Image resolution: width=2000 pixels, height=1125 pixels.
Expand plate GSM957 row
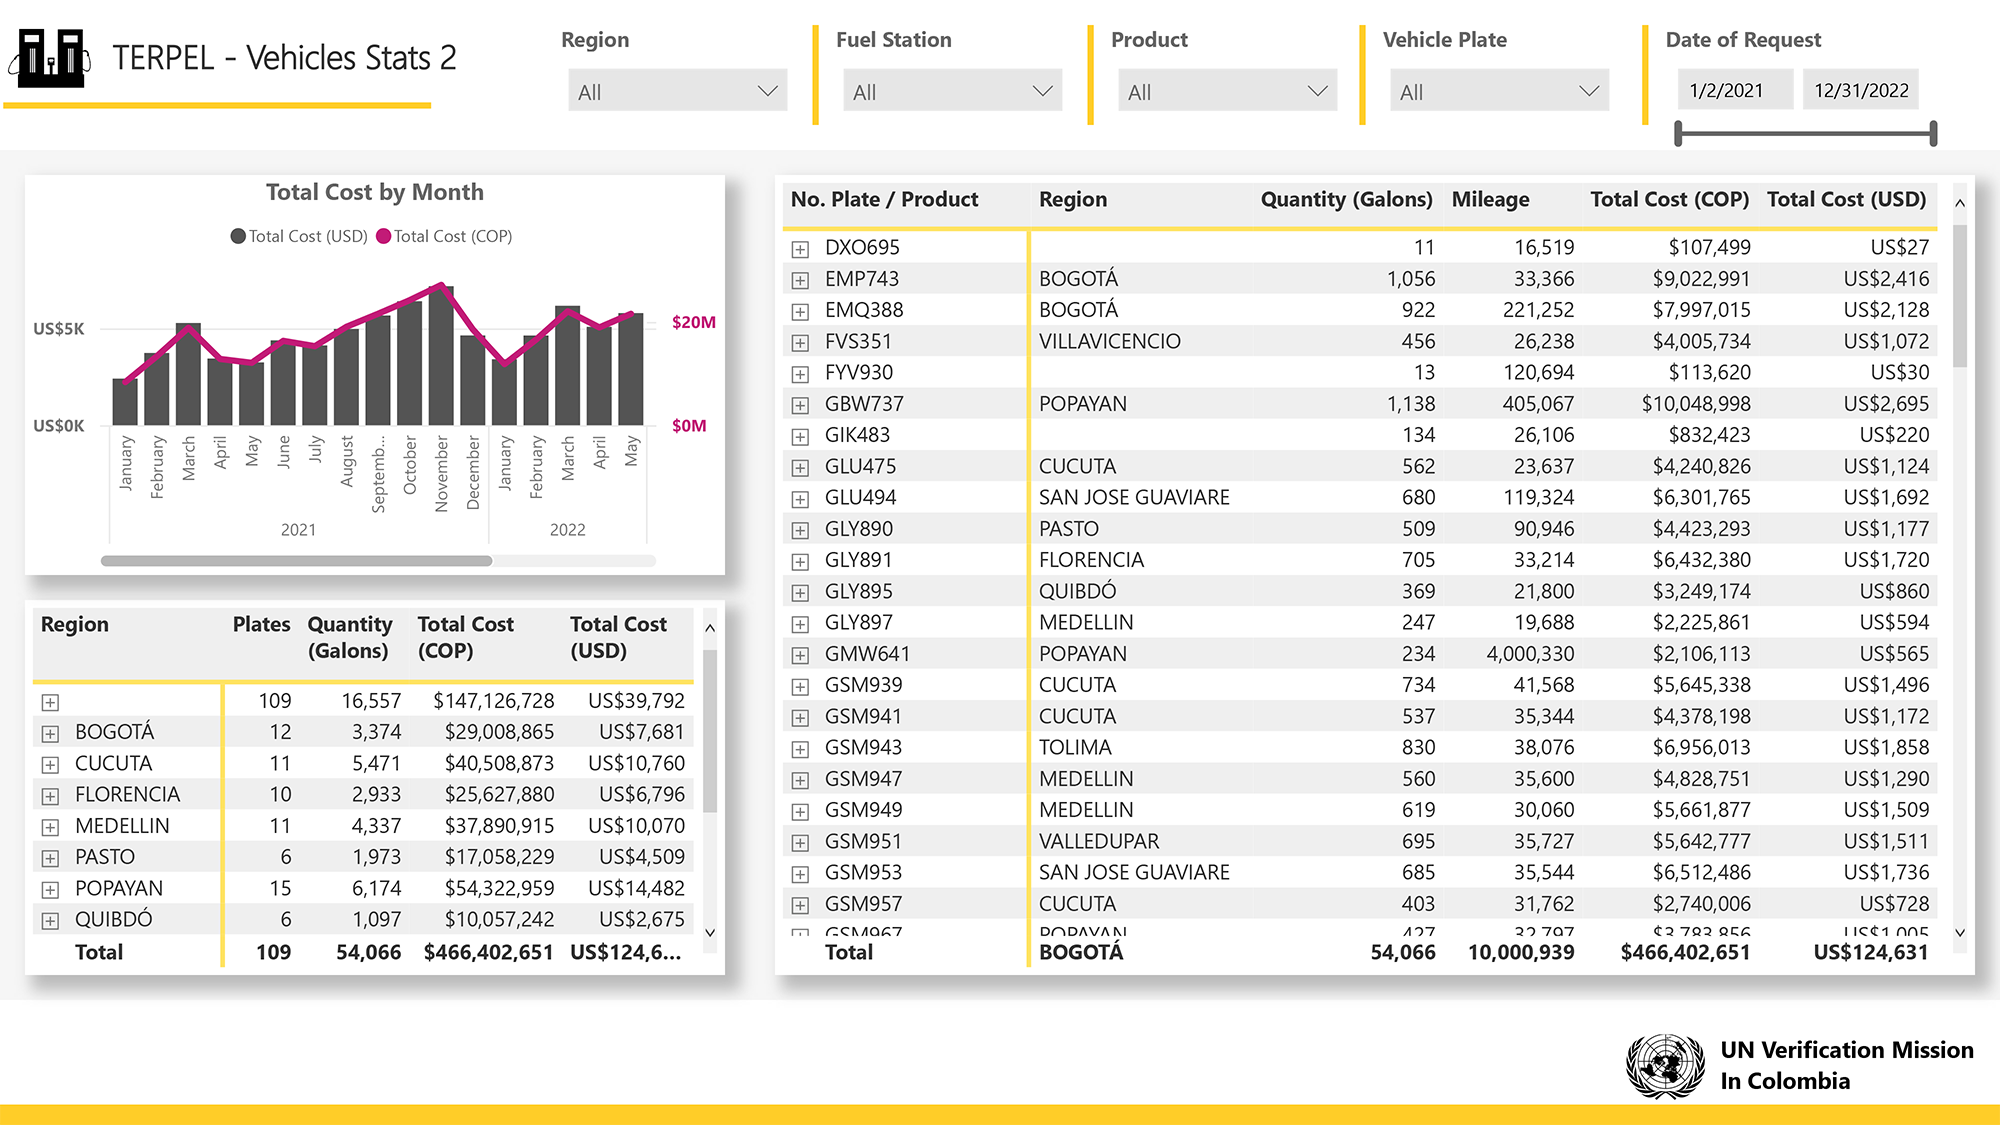pos(800,904)
